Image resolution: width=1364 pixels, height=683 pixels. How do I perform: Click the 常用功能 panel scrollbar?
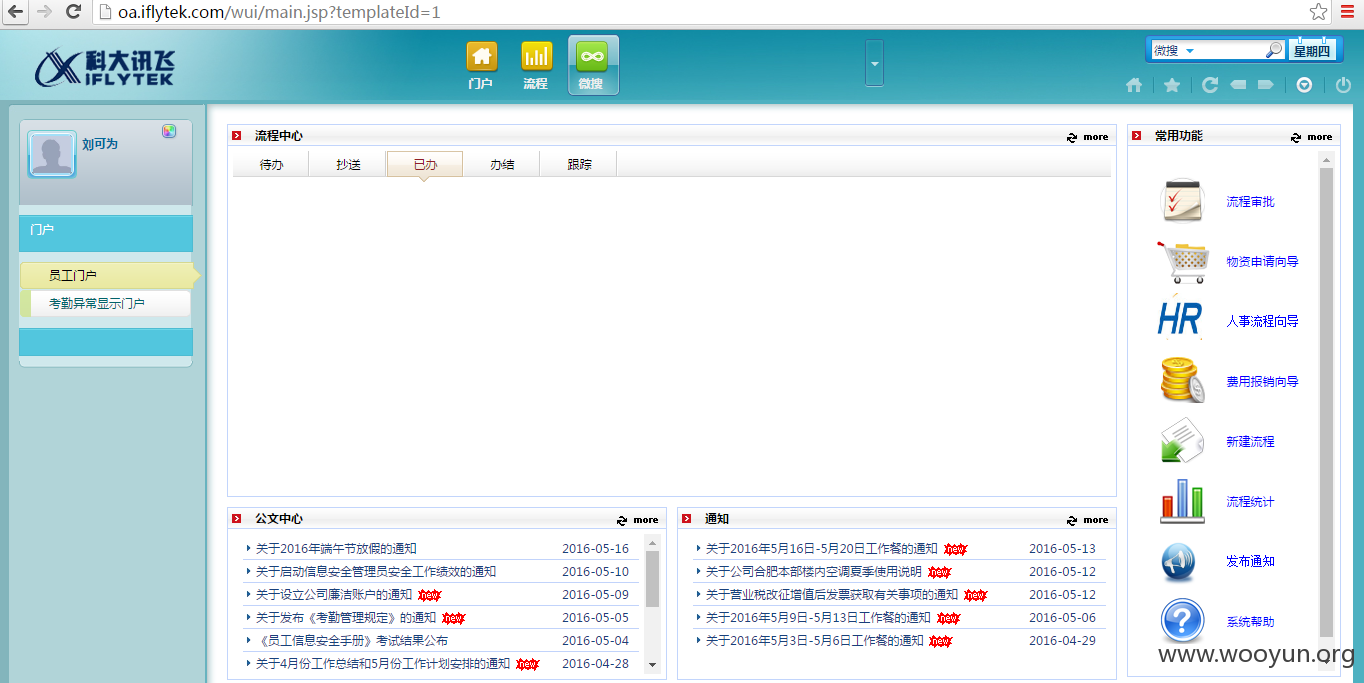(x=1327, y=400)
